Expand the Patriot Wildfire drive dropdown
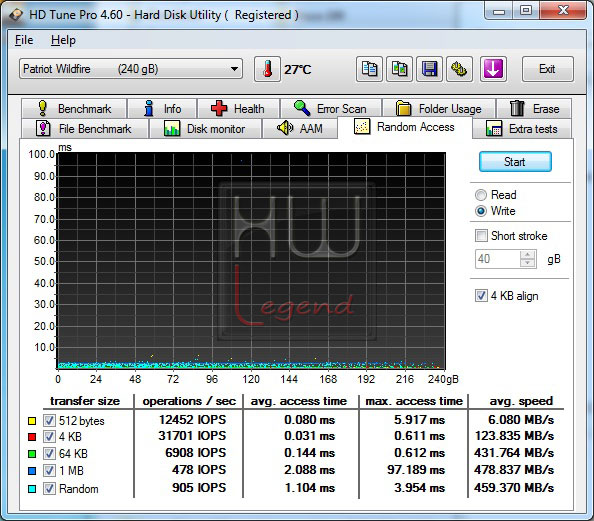 234,69
